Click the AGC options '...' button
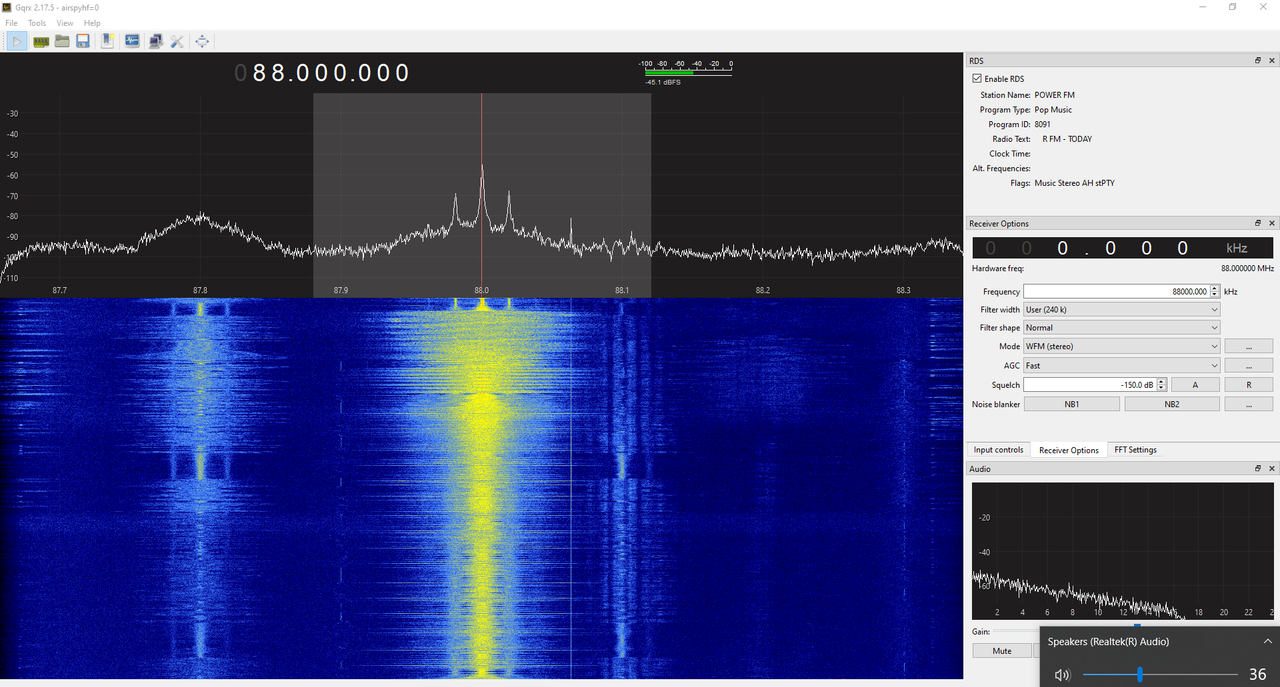Image resolution: width=1280 pixels, height=687 pixels. 1248,366
